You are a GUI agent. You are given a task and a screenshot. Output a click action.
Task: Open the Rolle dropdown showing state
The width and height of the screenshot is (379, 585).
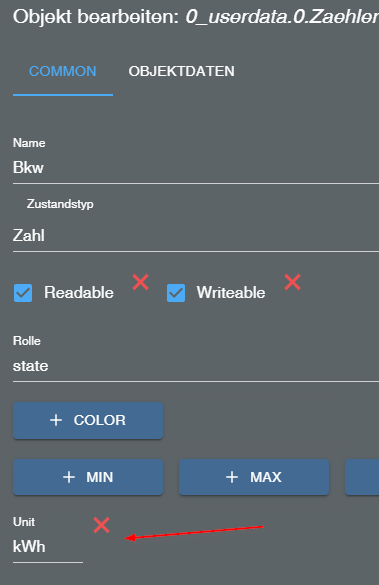coord(196,366)
